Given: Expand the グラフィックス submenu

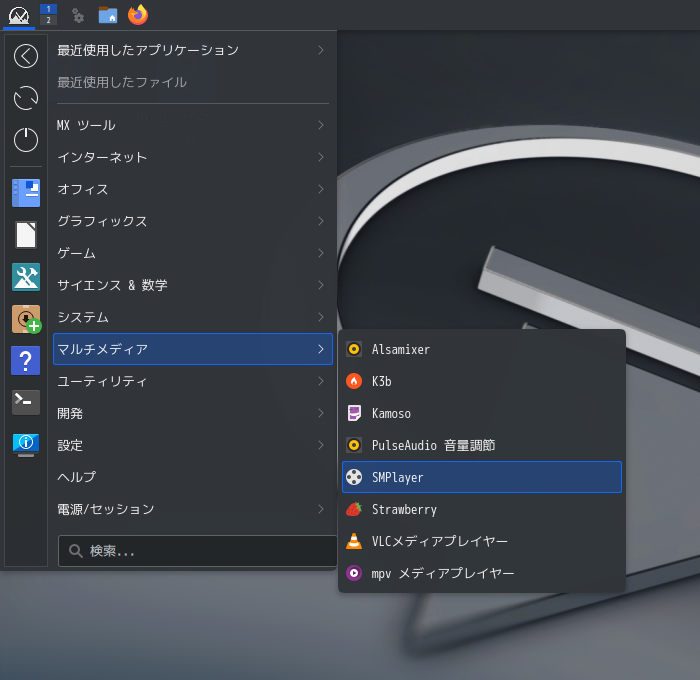Looking at the screenshot, I should tap(193, 221).
